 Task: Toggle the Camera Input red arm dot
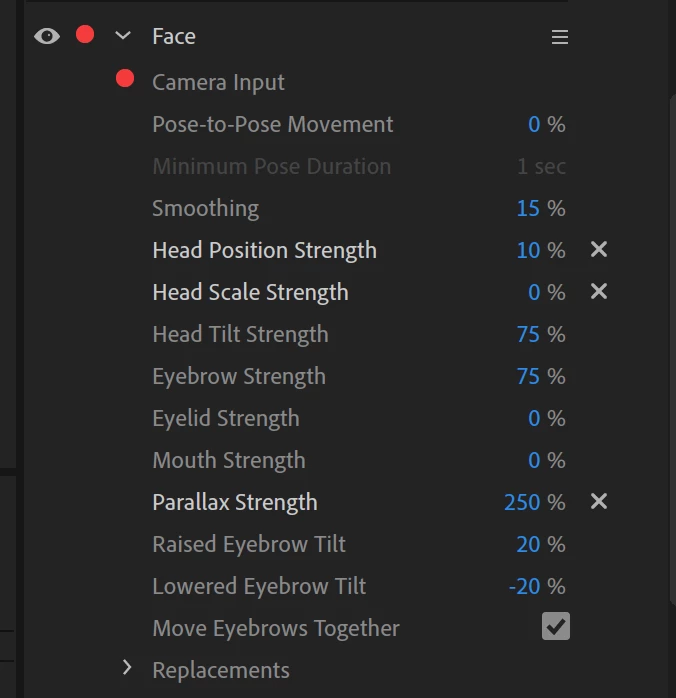click(x=125, y=79)
